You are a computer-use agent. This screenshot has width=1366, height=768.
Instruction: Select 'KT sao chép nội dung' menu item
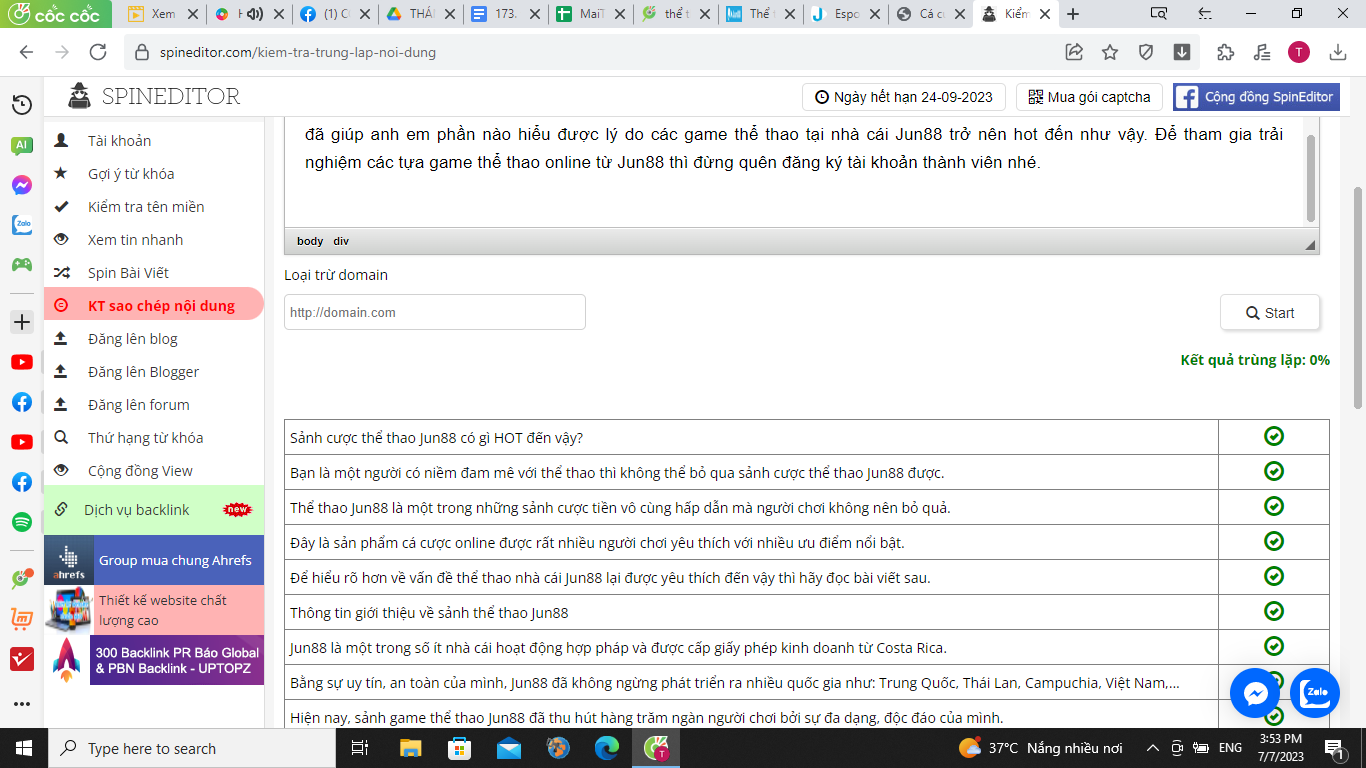click(154, 305)
